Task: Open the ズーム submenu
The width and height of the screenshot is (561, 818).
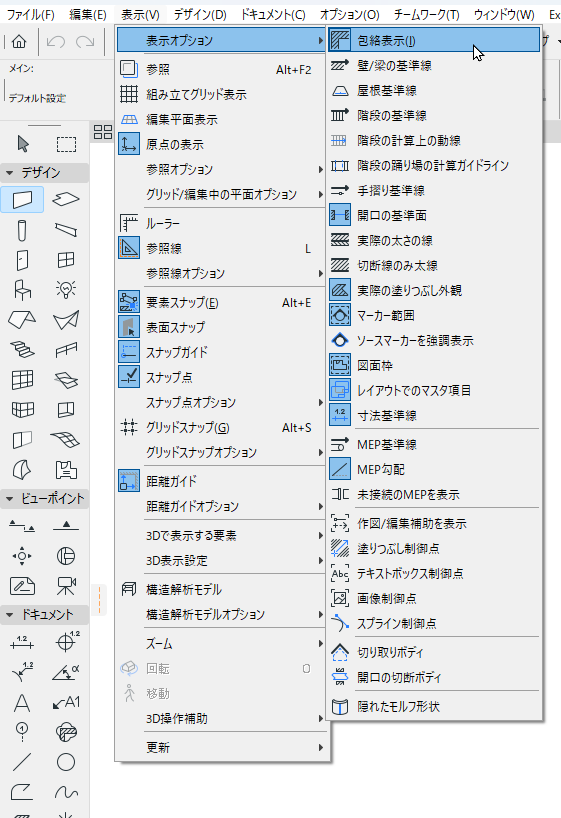Action: point(222,644)
